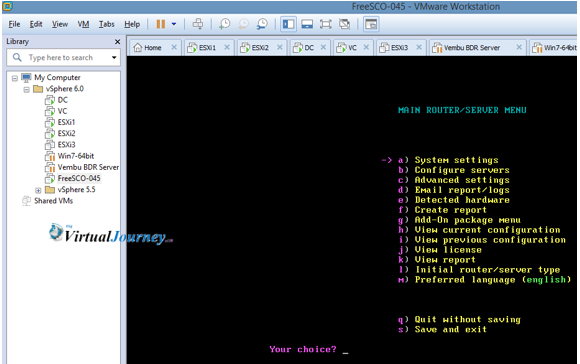
Task: Click the library search field
Action: coord(64,58)
